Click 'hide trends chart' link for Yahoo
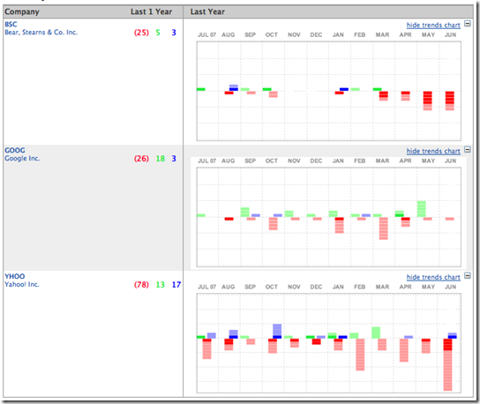480x404 pixels. click(x=433, y=277)
